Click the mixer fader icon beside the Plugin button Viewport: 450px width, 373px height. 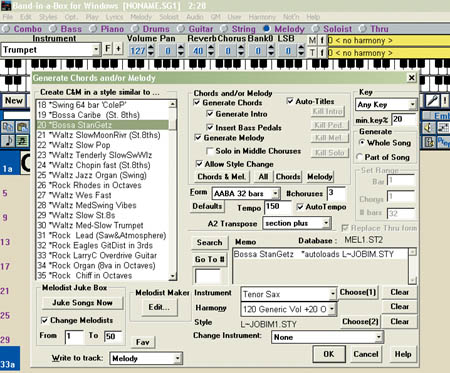[x=429, y=142]
